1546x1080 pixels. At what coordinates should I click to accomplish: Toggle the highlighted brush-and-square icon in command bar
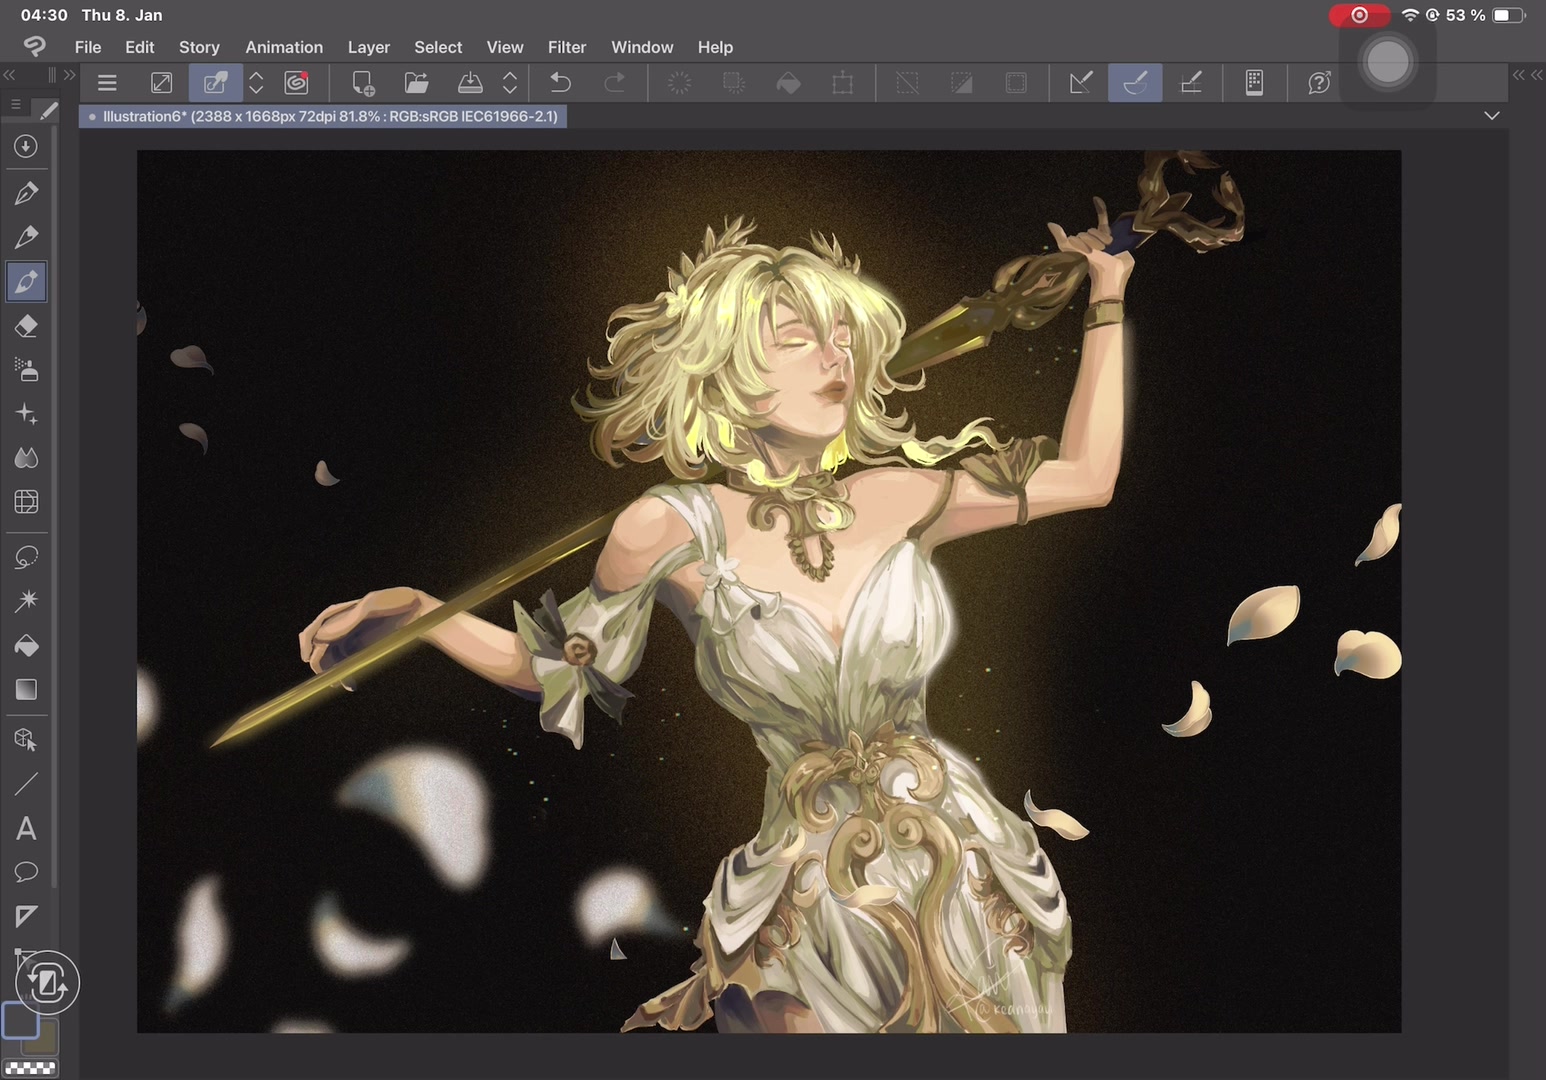215,83
